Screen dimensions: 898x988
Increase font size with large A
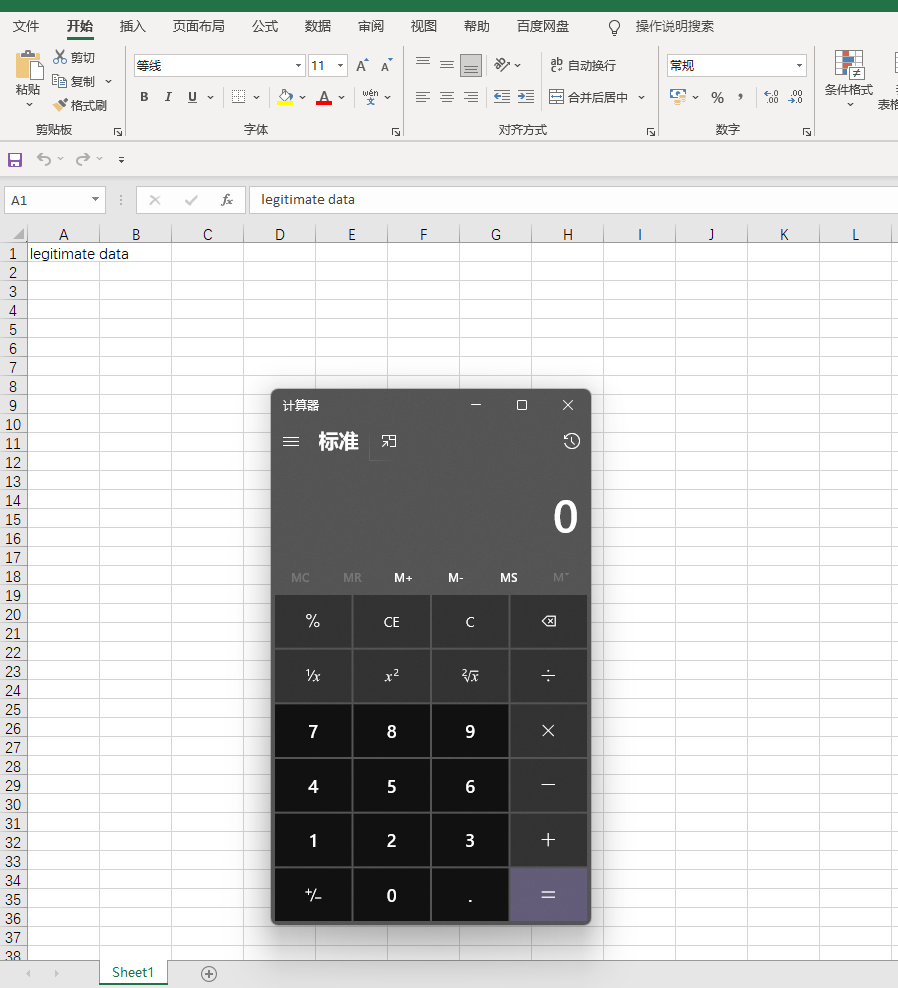click(x=362, y=66)
